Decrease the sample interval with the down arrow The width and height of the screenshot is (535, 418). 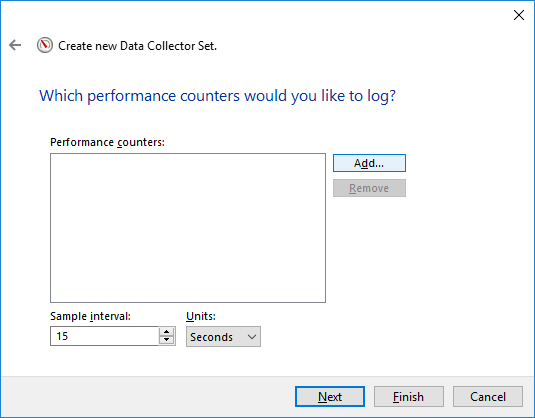pyautogui.click(x=167, y=340)
